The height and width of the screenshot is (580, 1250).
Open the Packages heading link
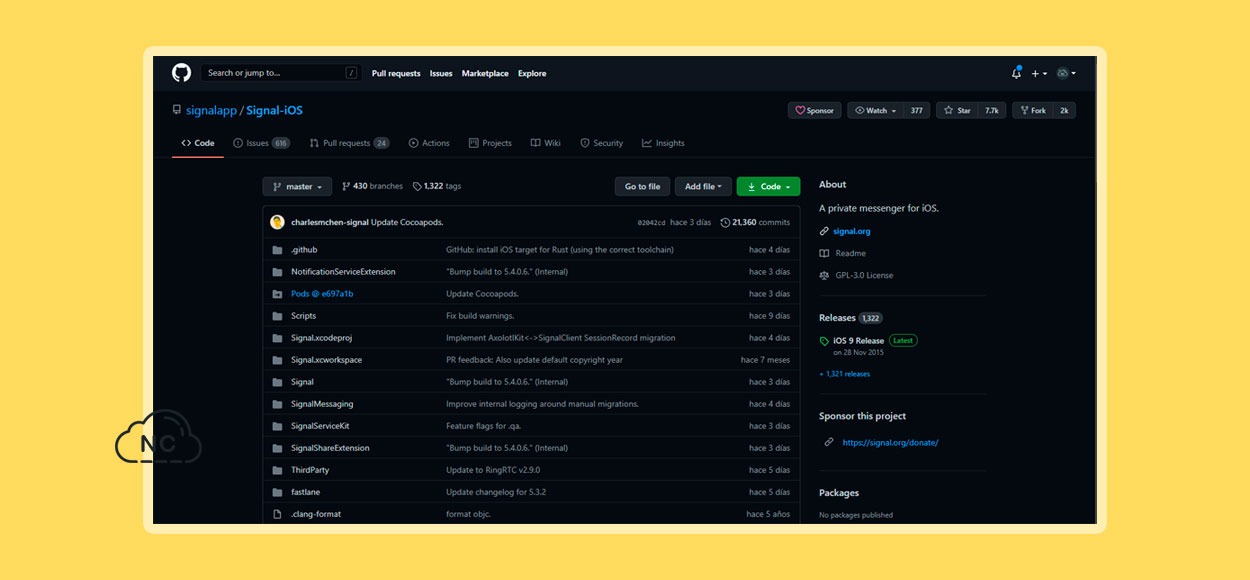coord(839,493)
